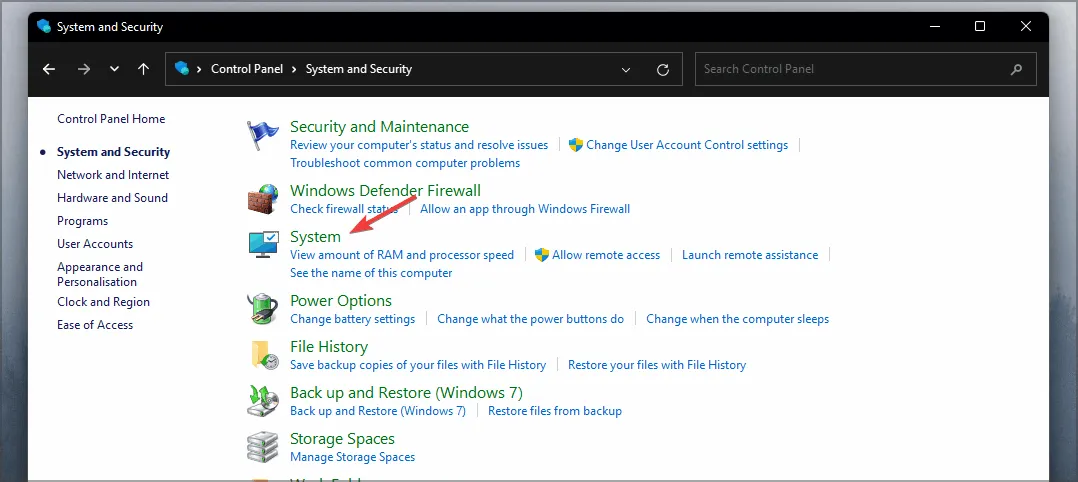Select Network and Internet in sidebar
The height and width of the screenshot is (482, 1078).
[x=113, y=175]
